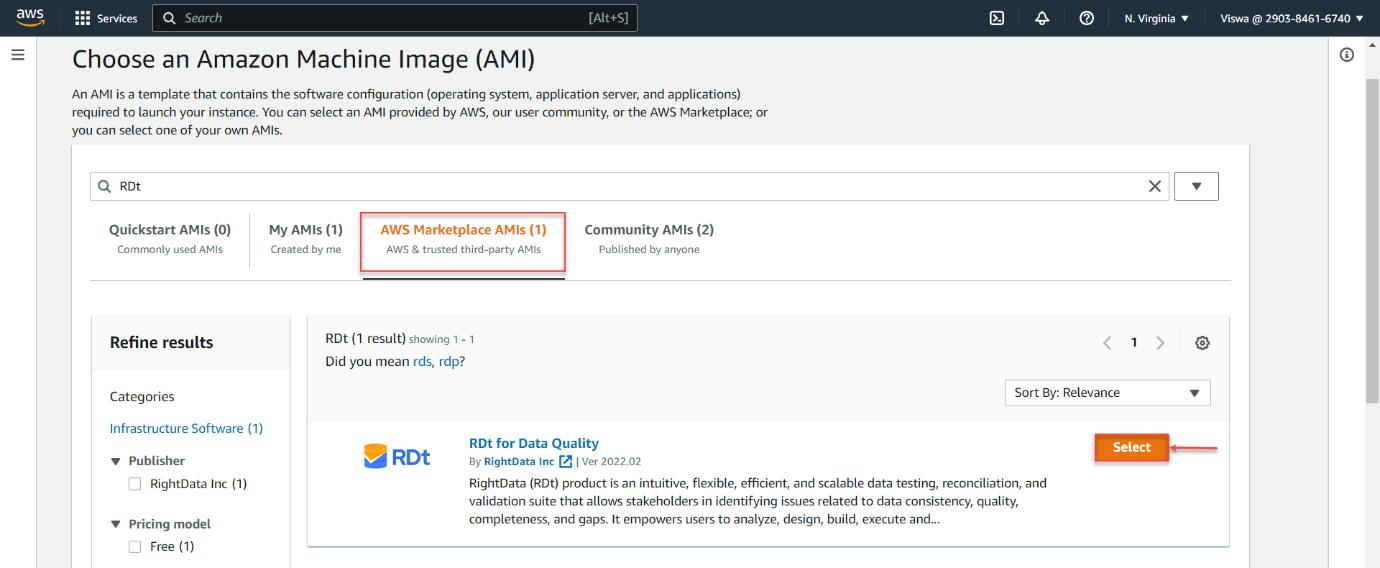
Task: Click the RDt product logo
Action: point(397,457)
